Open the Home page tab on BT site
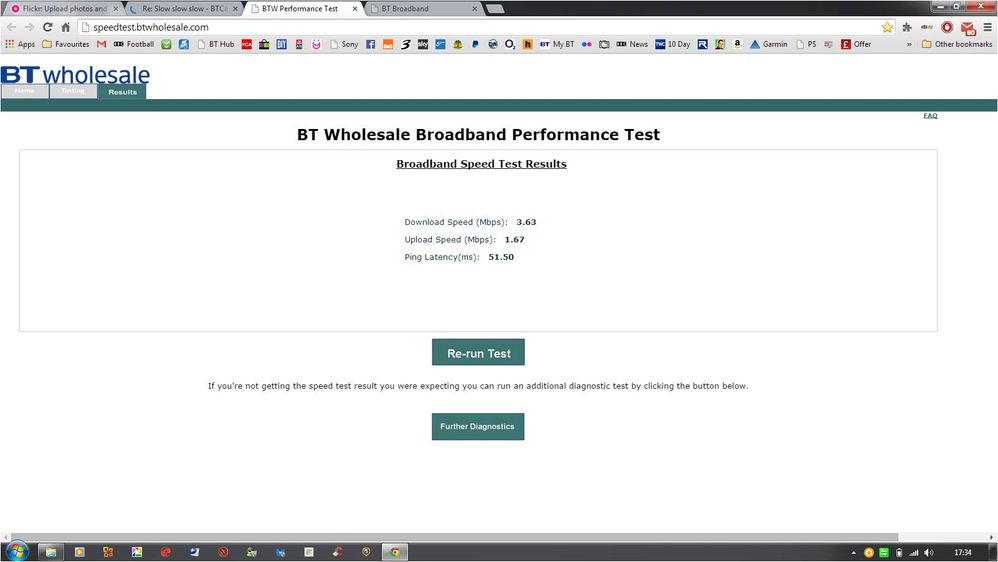Image resolution: width=998 pixels, height=562 pixels. pos(24,91)
